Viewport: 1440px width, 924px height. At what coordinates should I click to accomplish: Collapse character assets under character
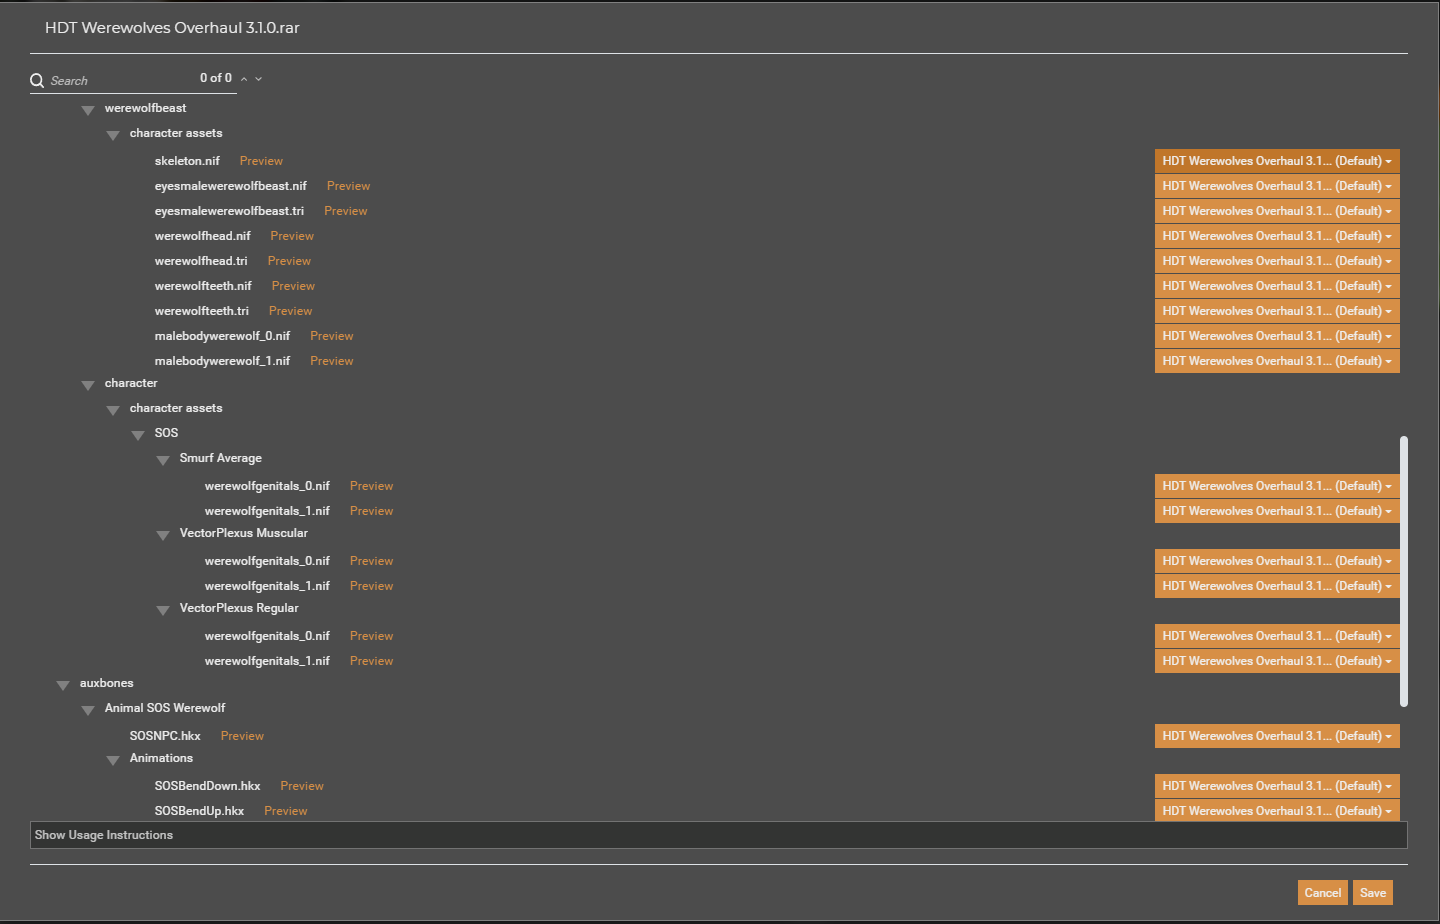coord(113,410)
